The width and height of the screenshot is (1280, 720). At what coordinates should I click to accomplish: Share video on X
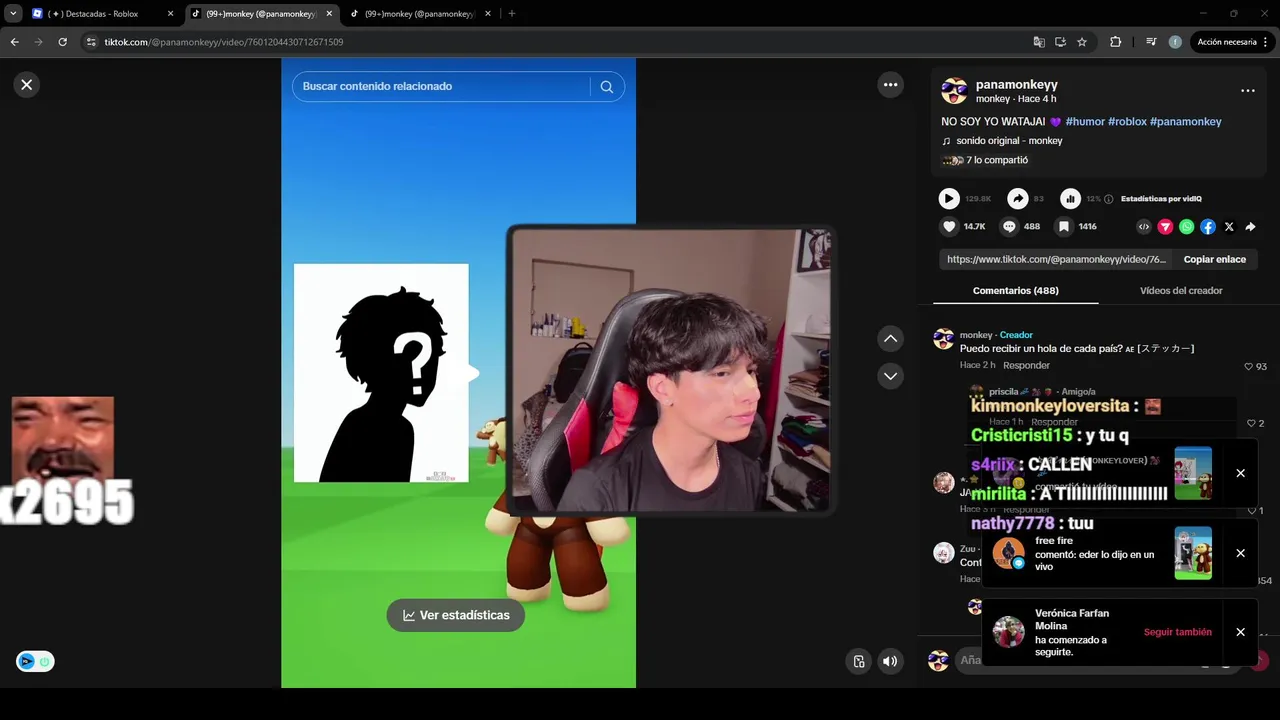coord(1229,227)
